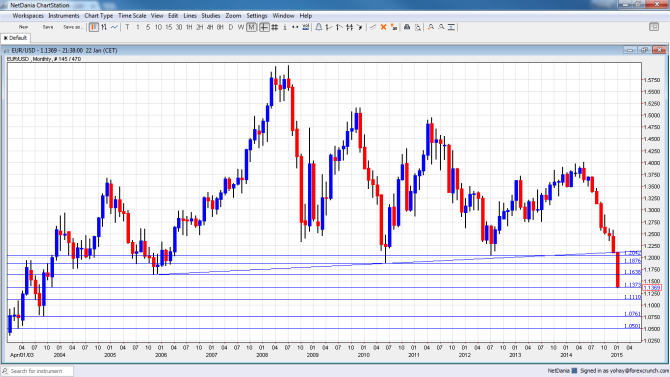
Task: Restore the EUR/USD chart inner window
Action: point(645,50)
